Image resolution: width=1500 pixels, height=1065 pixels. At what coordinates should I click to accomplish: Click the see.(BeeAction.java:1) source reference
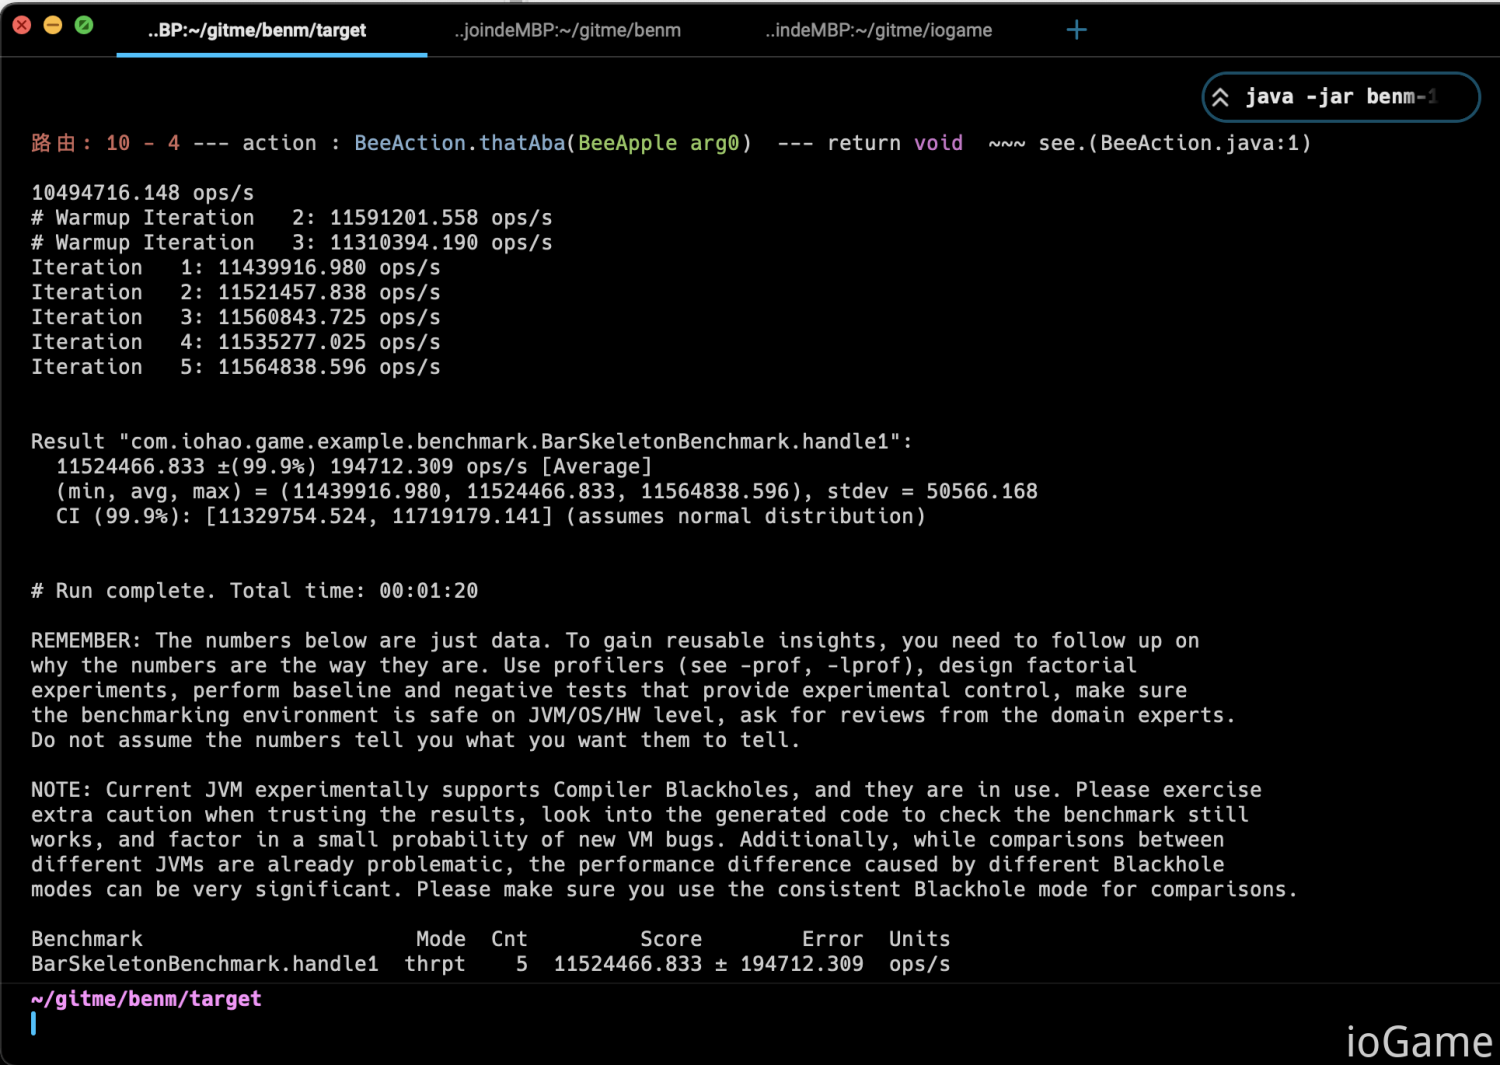coord(1175,143)
